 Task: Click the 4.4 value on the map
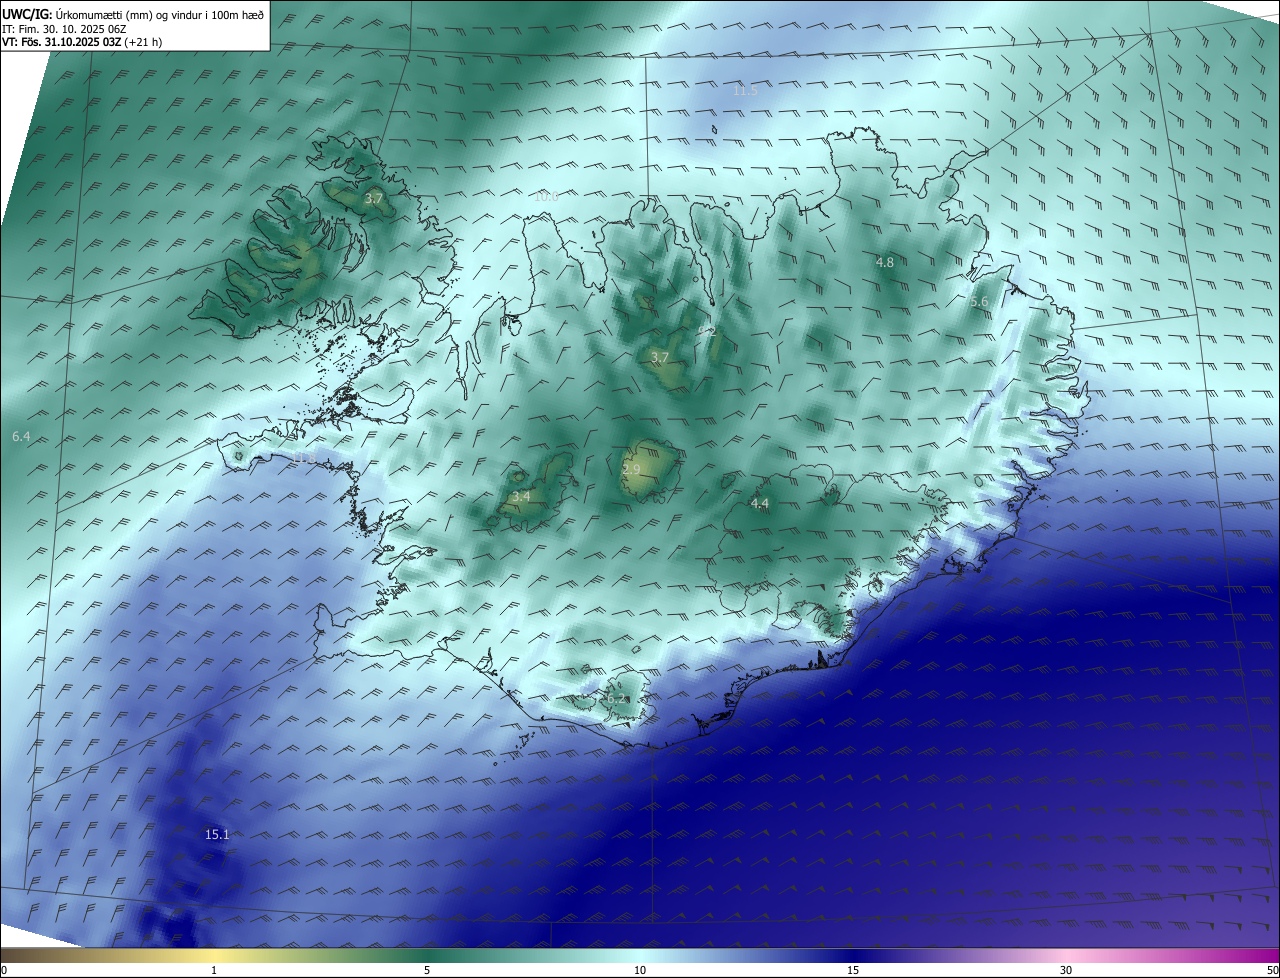(x=760, y=504)
